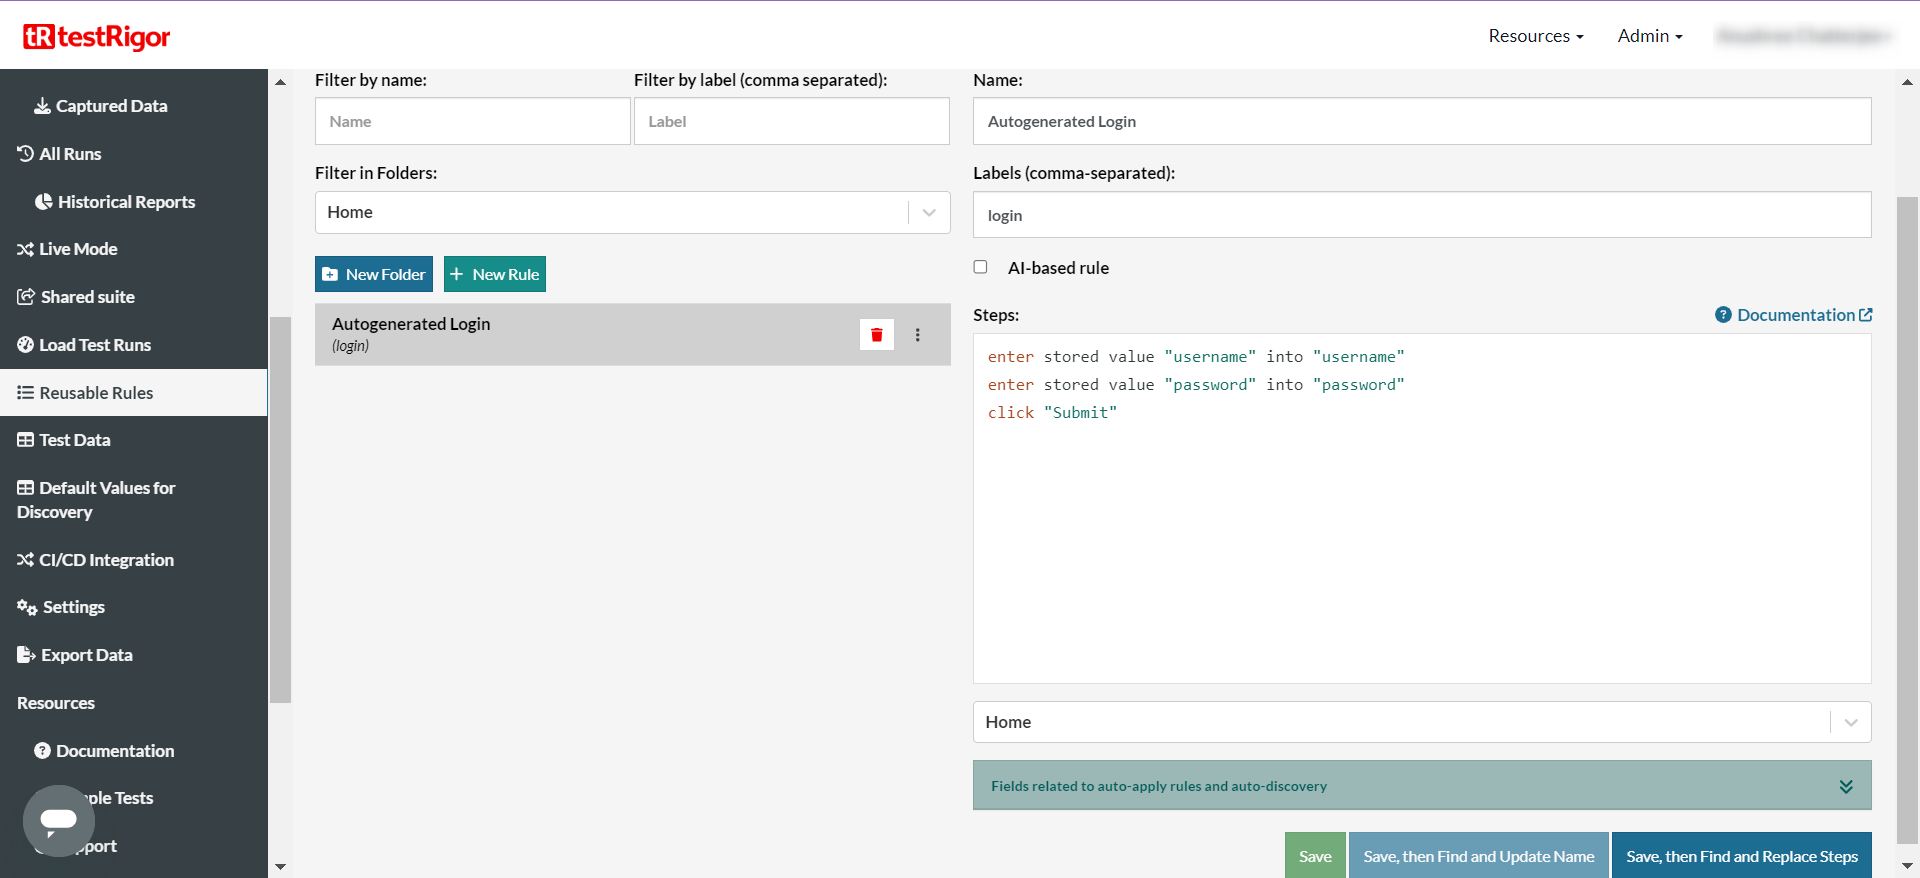Open three-dot menu for Autogenerated Login rule
This screenshot has width=1920, height=878.
pyautogui.click(x=917, y=335)
